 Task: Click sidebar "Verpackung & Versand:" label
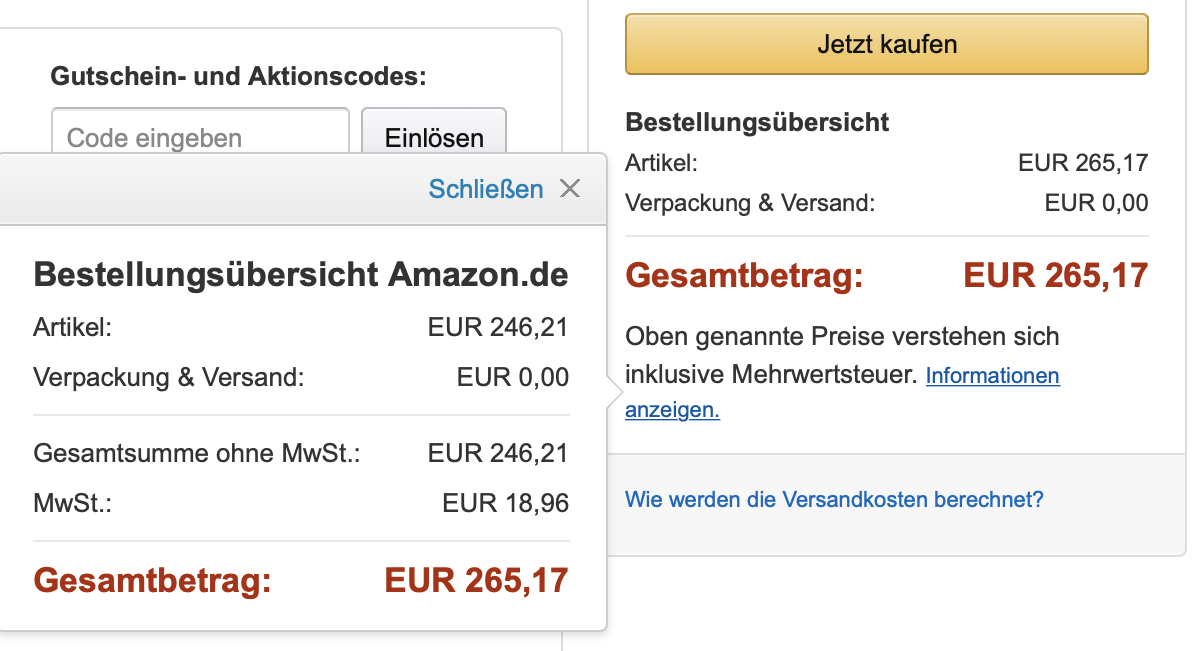(750, 204)
